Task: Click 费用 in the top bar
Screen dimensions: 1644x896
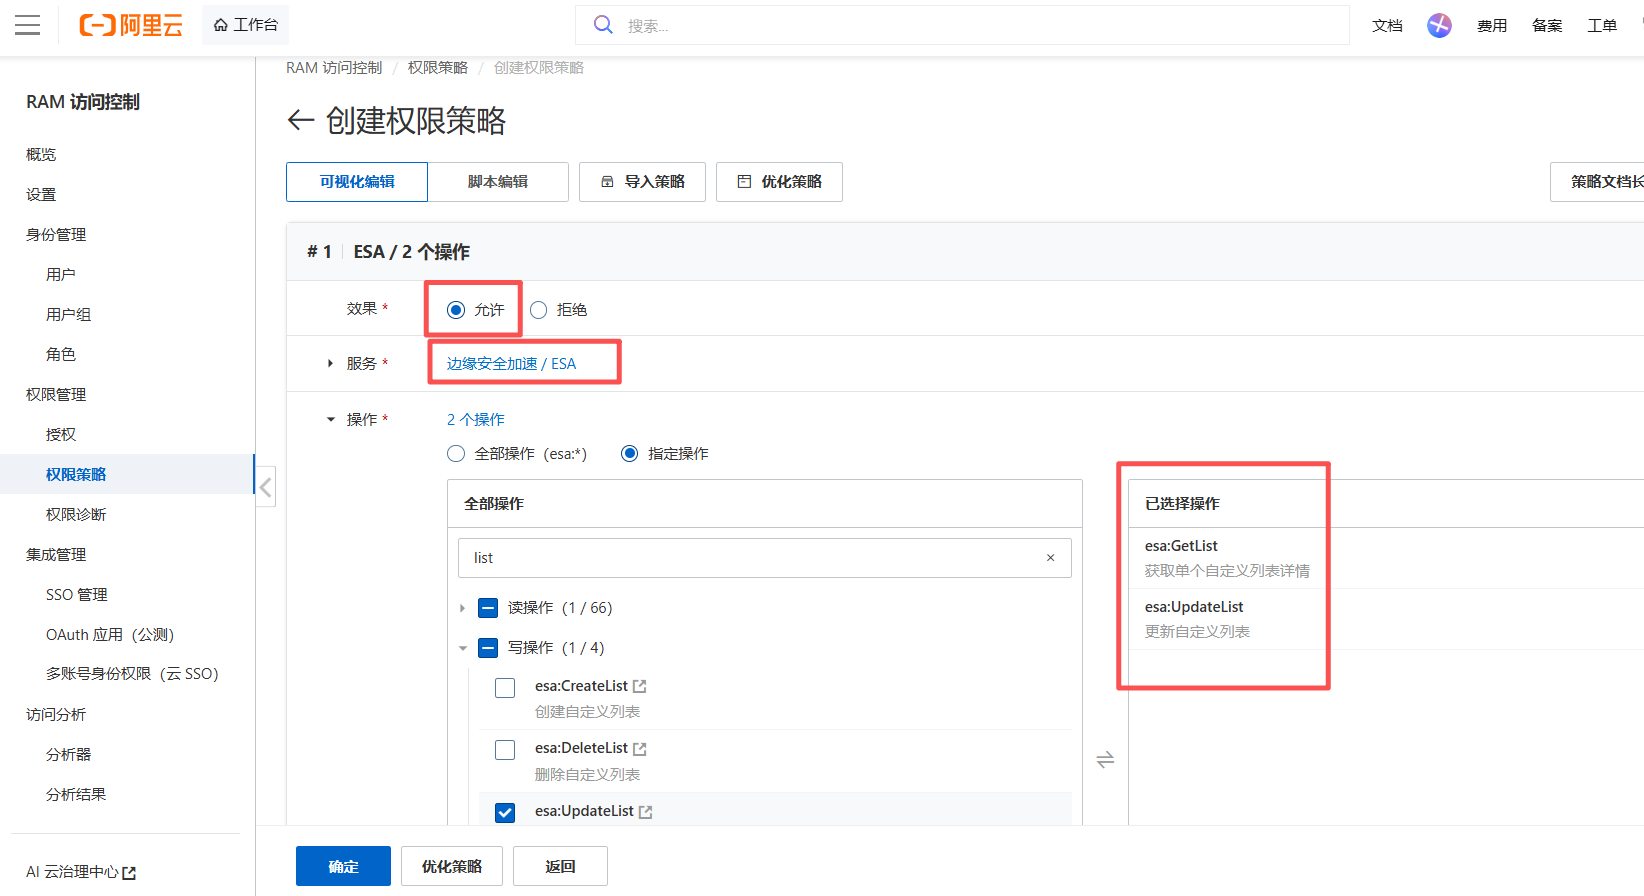Action: (1492, 26)
